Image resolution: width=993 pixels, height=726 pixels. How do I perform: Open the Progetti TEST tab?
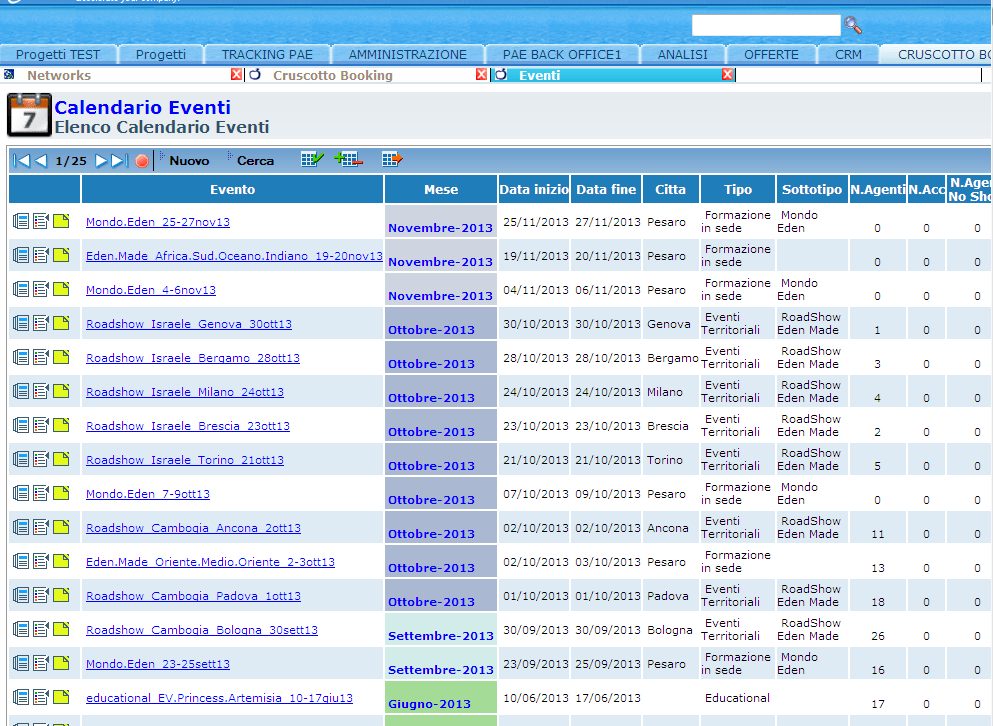point(58,54)
